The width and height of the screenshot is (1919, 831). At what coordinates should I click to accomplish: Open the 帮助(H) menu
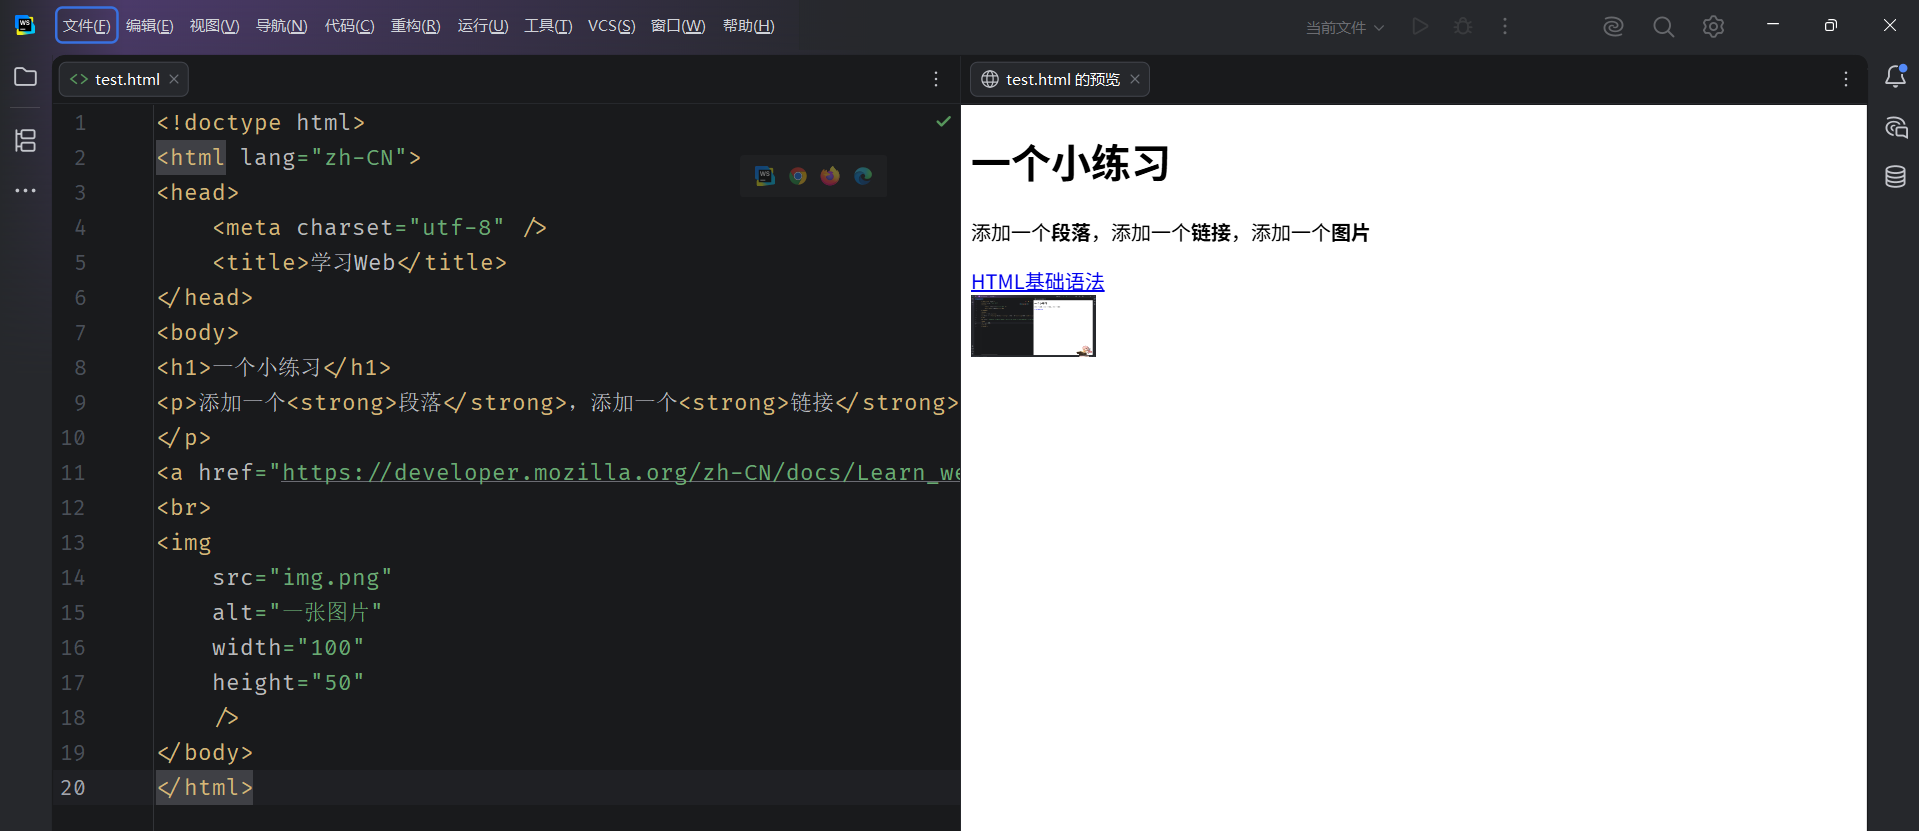point(748,26)
